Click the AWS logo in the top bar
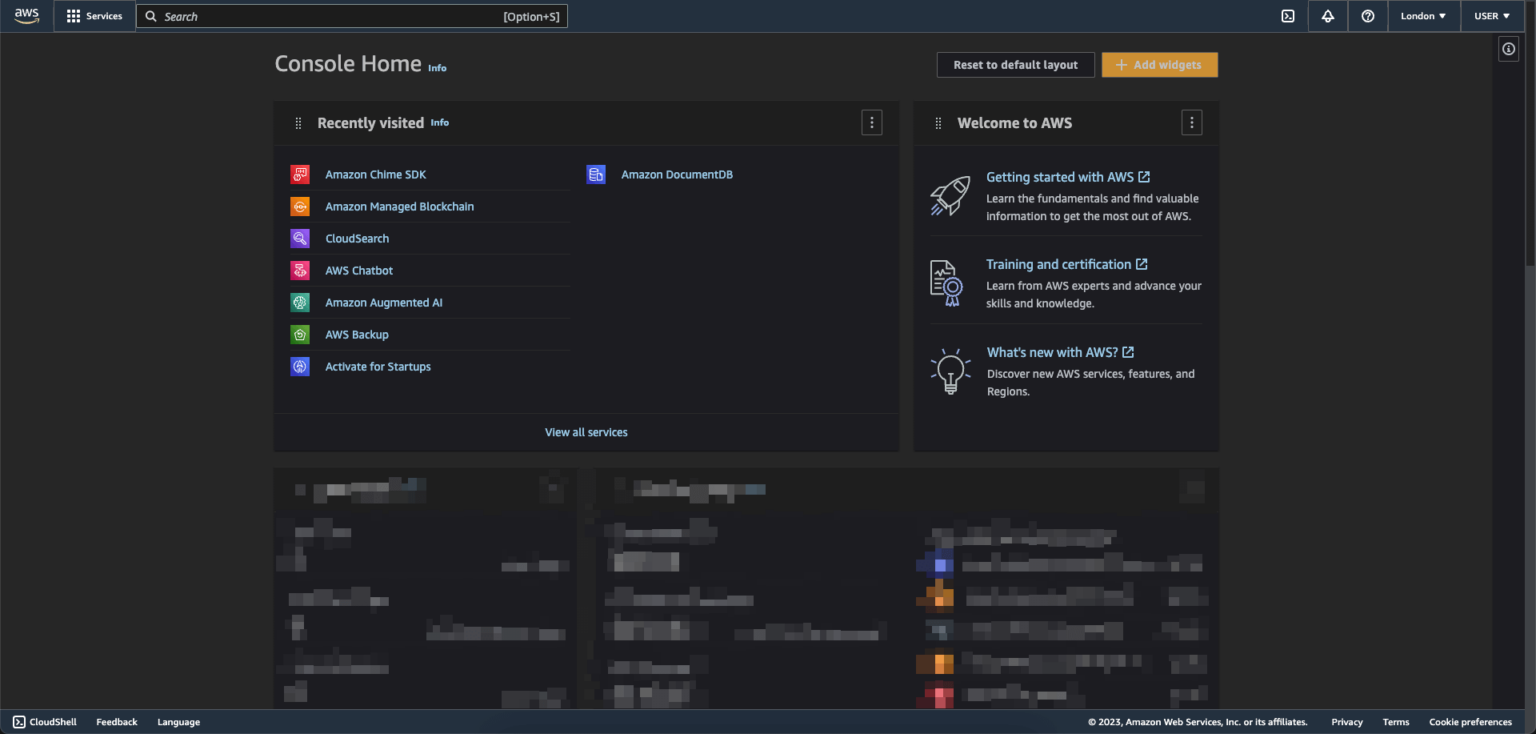1536x734 pixels. point(26,15)
